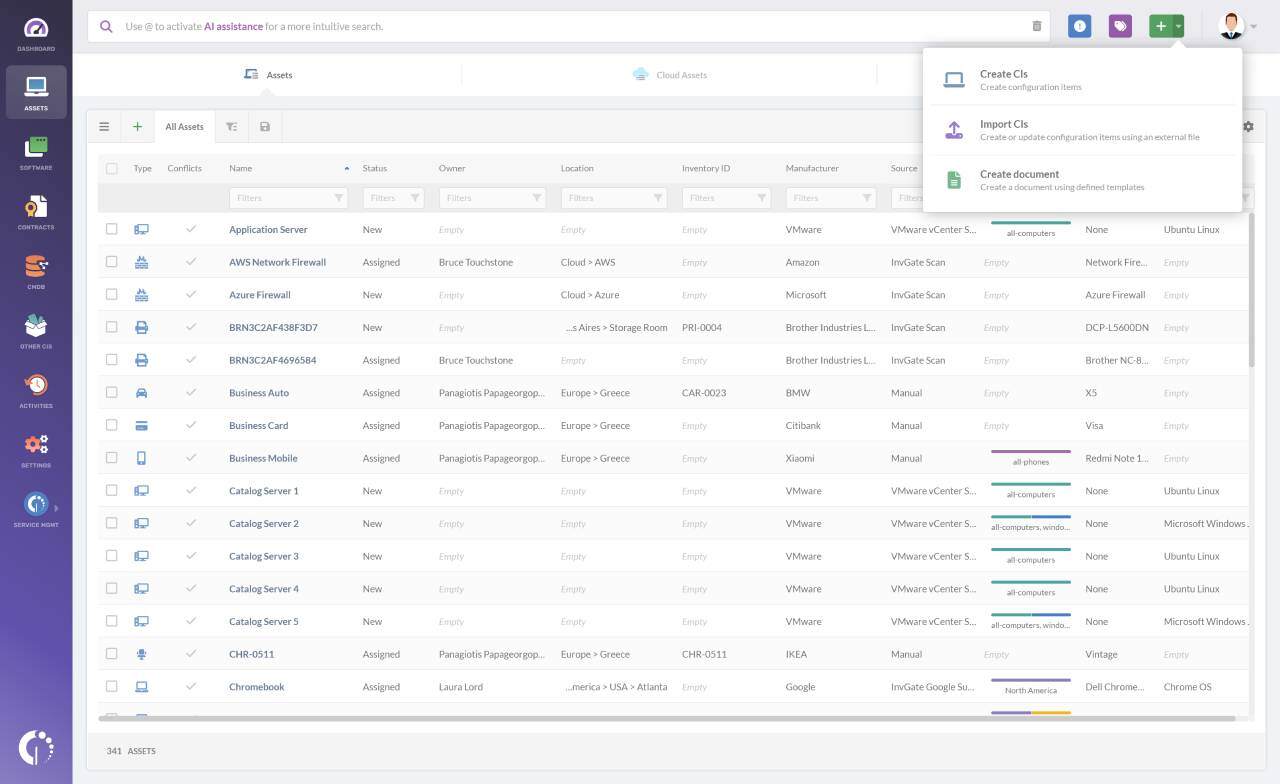Clear search with the trash icon
1280x784 pixels.
click(1036, 27)
